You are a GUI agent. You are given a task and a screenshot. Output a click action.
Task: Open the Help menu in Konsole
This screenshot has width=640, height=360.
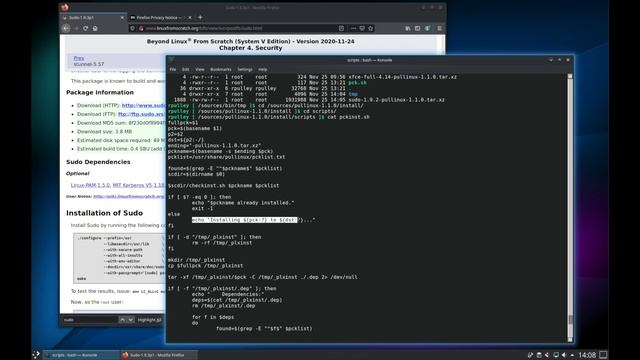[262, 69]
